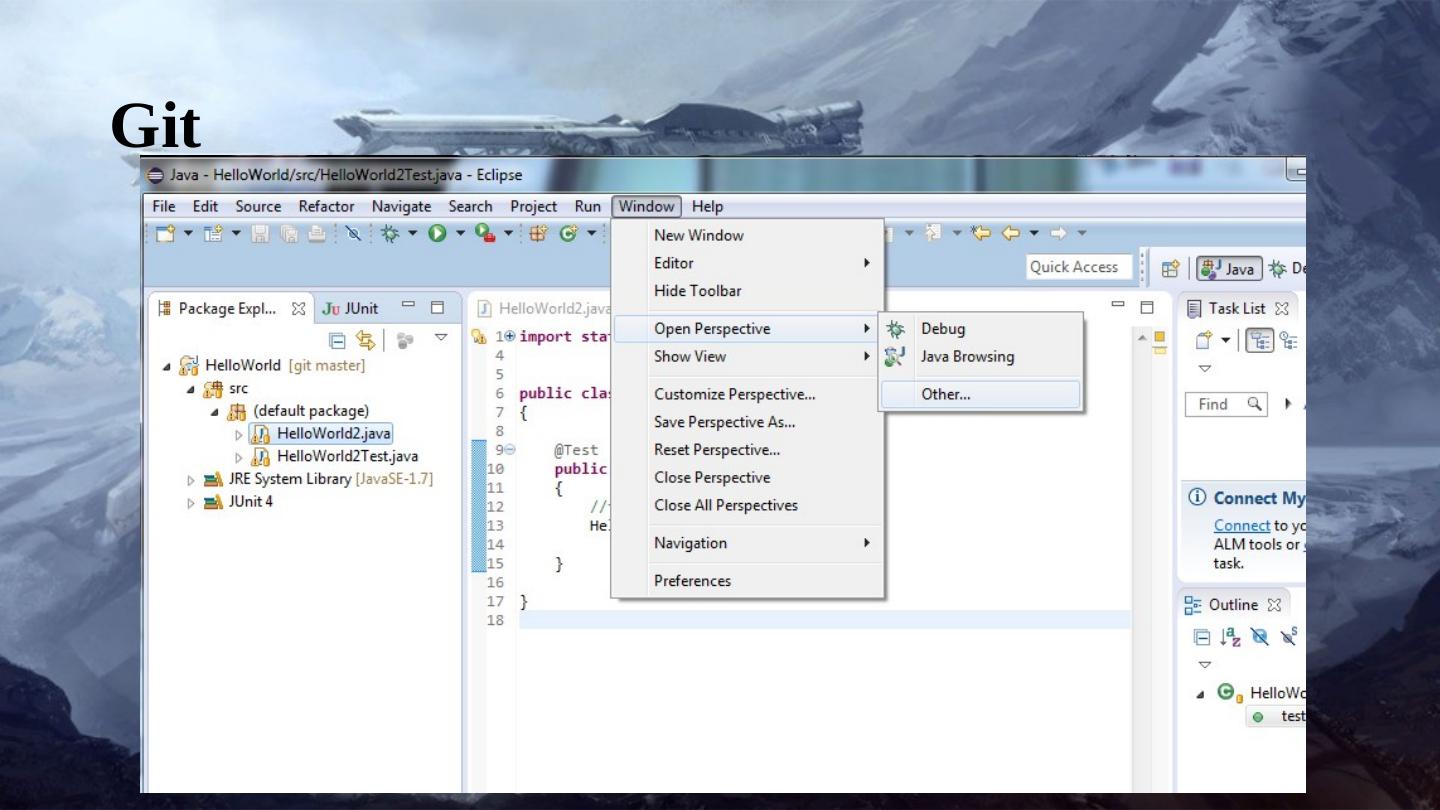Switch to the JUnit tab
Image resolution: width=1440 pixels, height=810 pixels.
click(x=349, y=308)
